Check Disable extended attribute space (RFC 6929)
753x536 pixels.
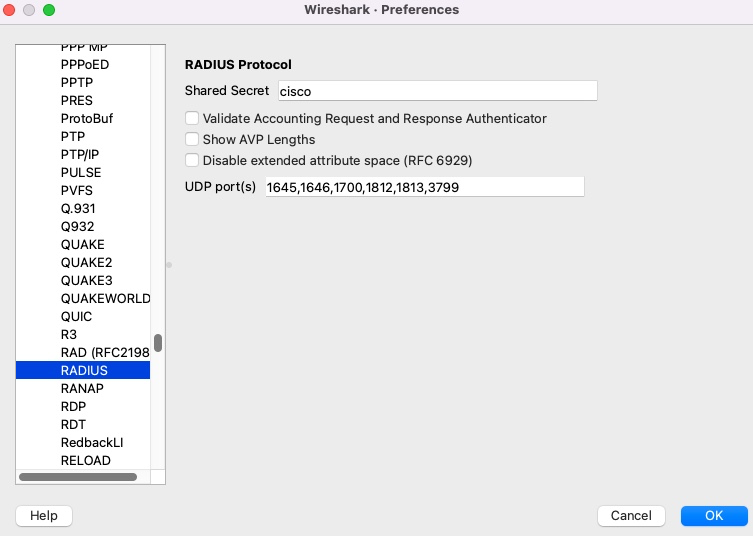pos(192,160)
